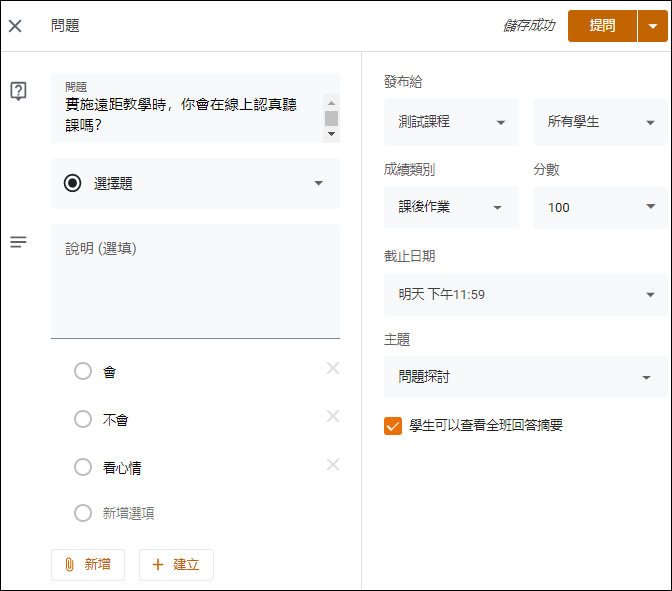The width and height of the screenshot is (672, 591).
Task: Select the radio button for 會
Action: 83,371
